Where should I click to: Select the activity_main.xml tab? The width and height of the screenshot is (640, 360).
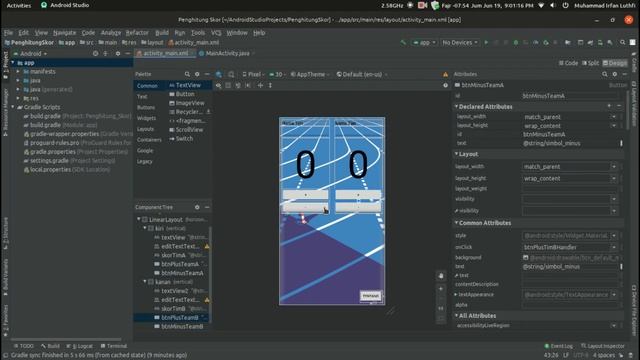click(165, 53)
